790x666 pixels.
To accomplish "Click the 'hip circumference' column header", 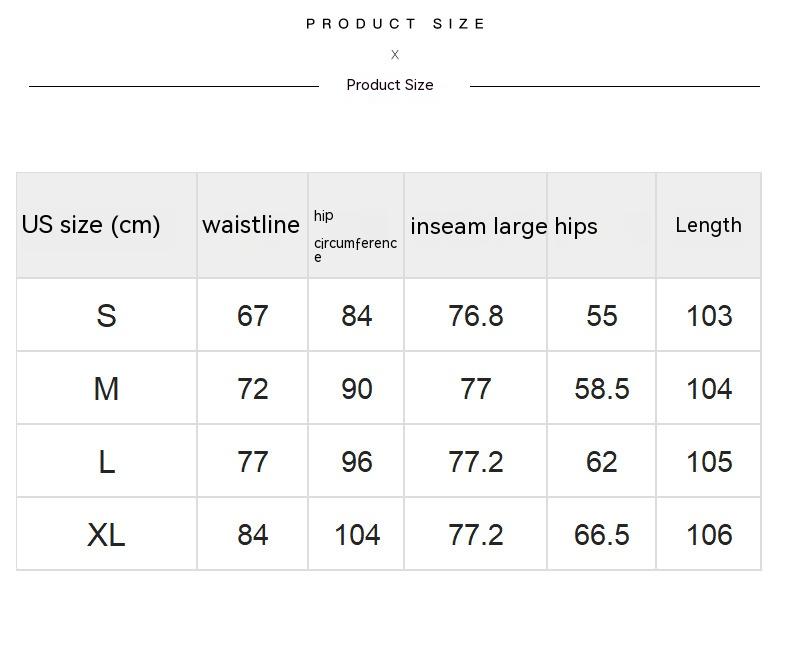I will coord(355,236).
